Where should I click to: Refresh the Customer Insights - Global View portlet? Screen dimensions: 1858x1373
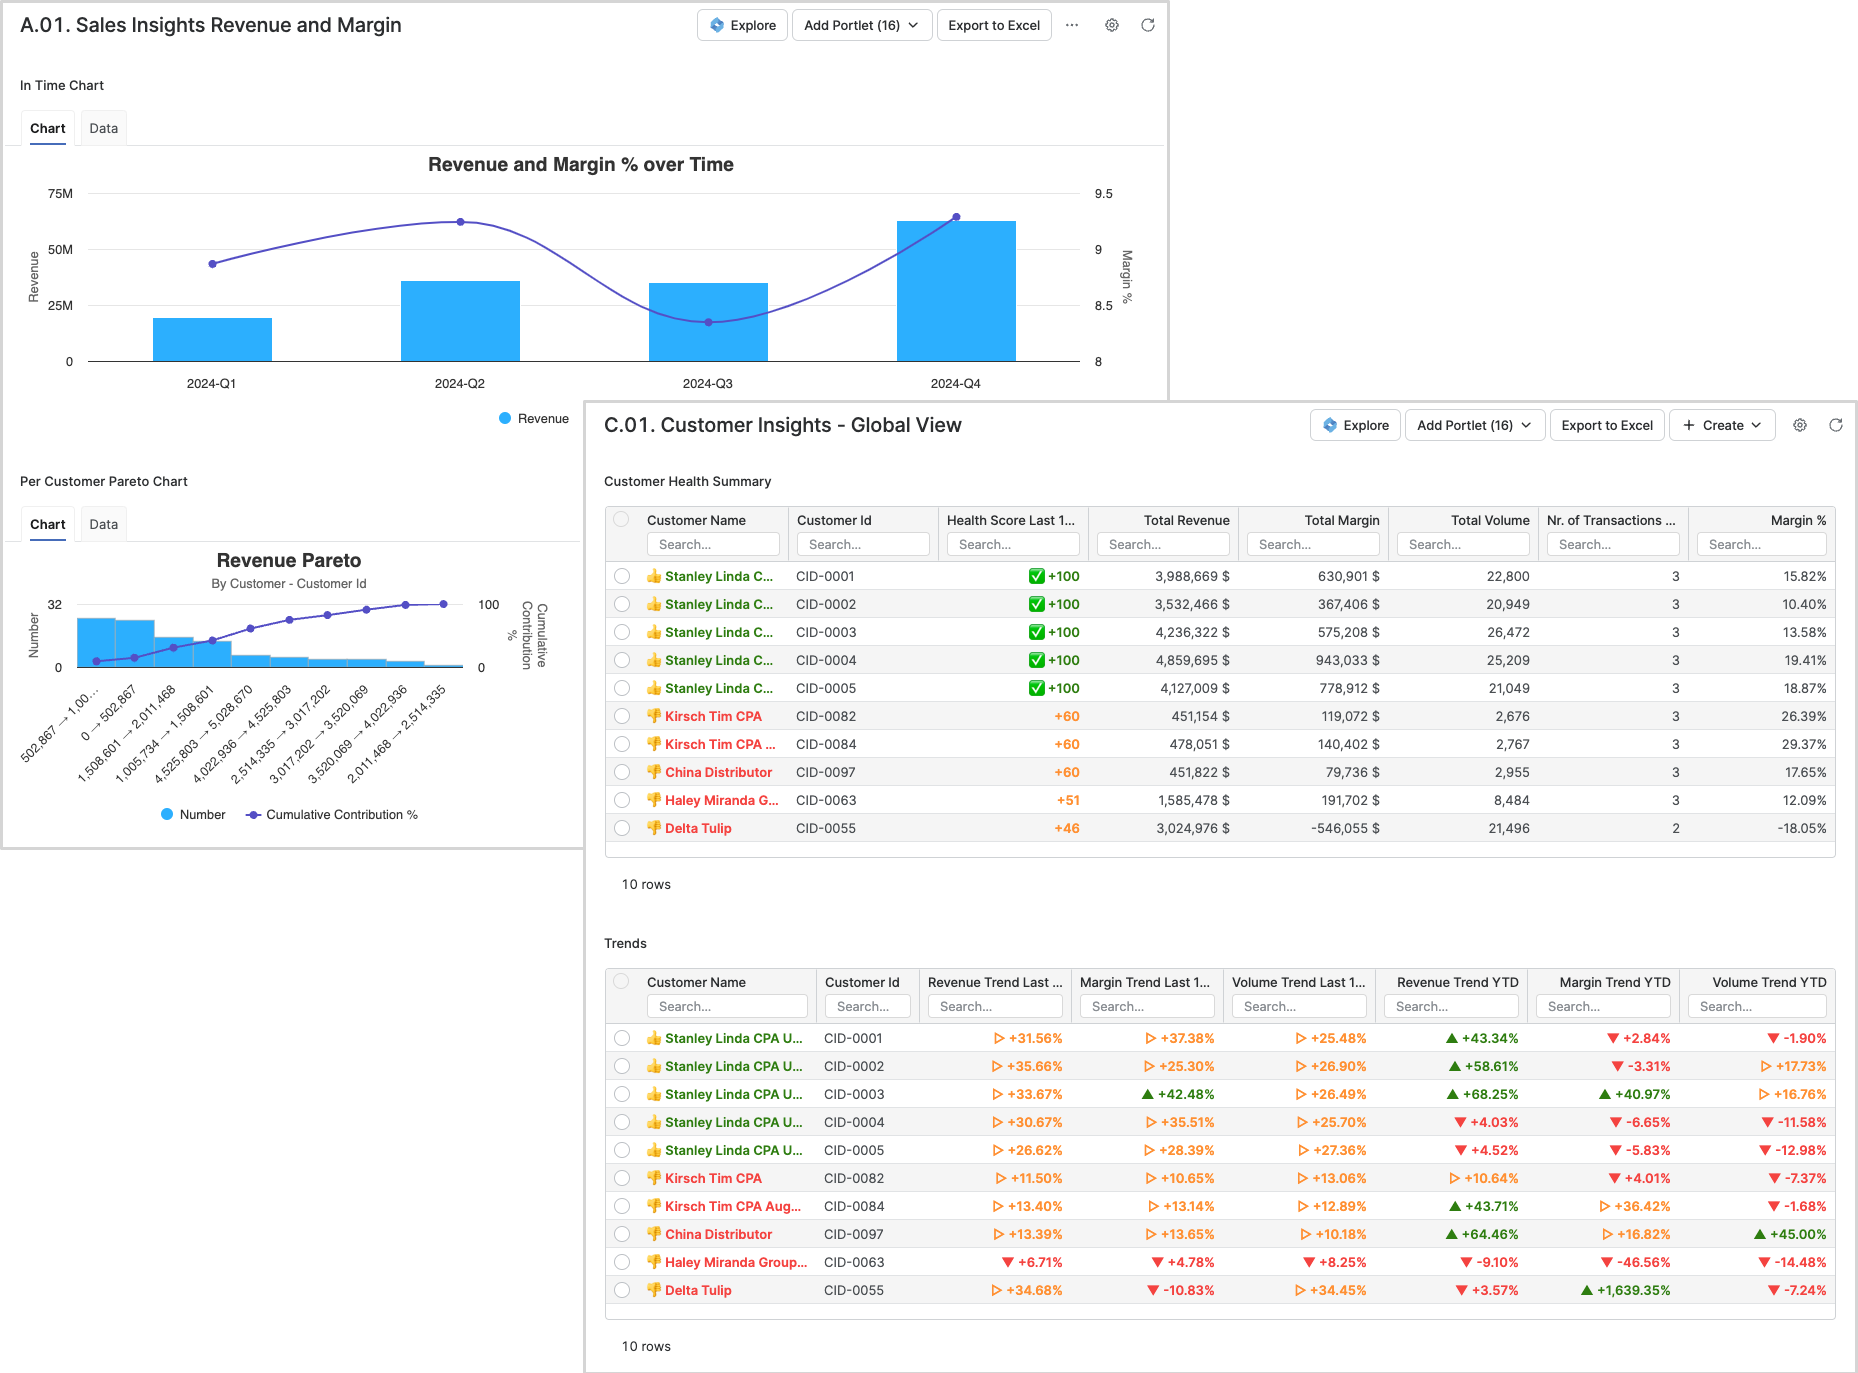click(x=1836, y=425)
